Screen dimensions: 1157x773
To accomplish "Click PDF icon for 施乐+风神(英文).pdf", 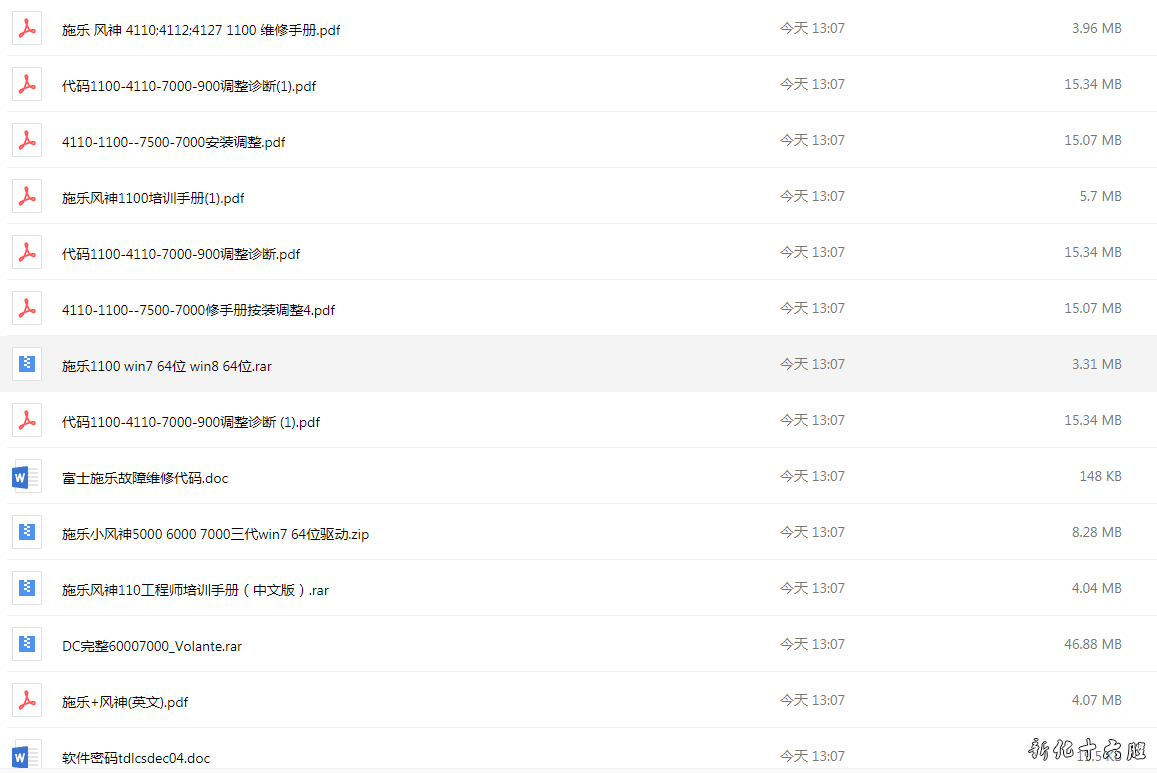I will coord(27,701).
